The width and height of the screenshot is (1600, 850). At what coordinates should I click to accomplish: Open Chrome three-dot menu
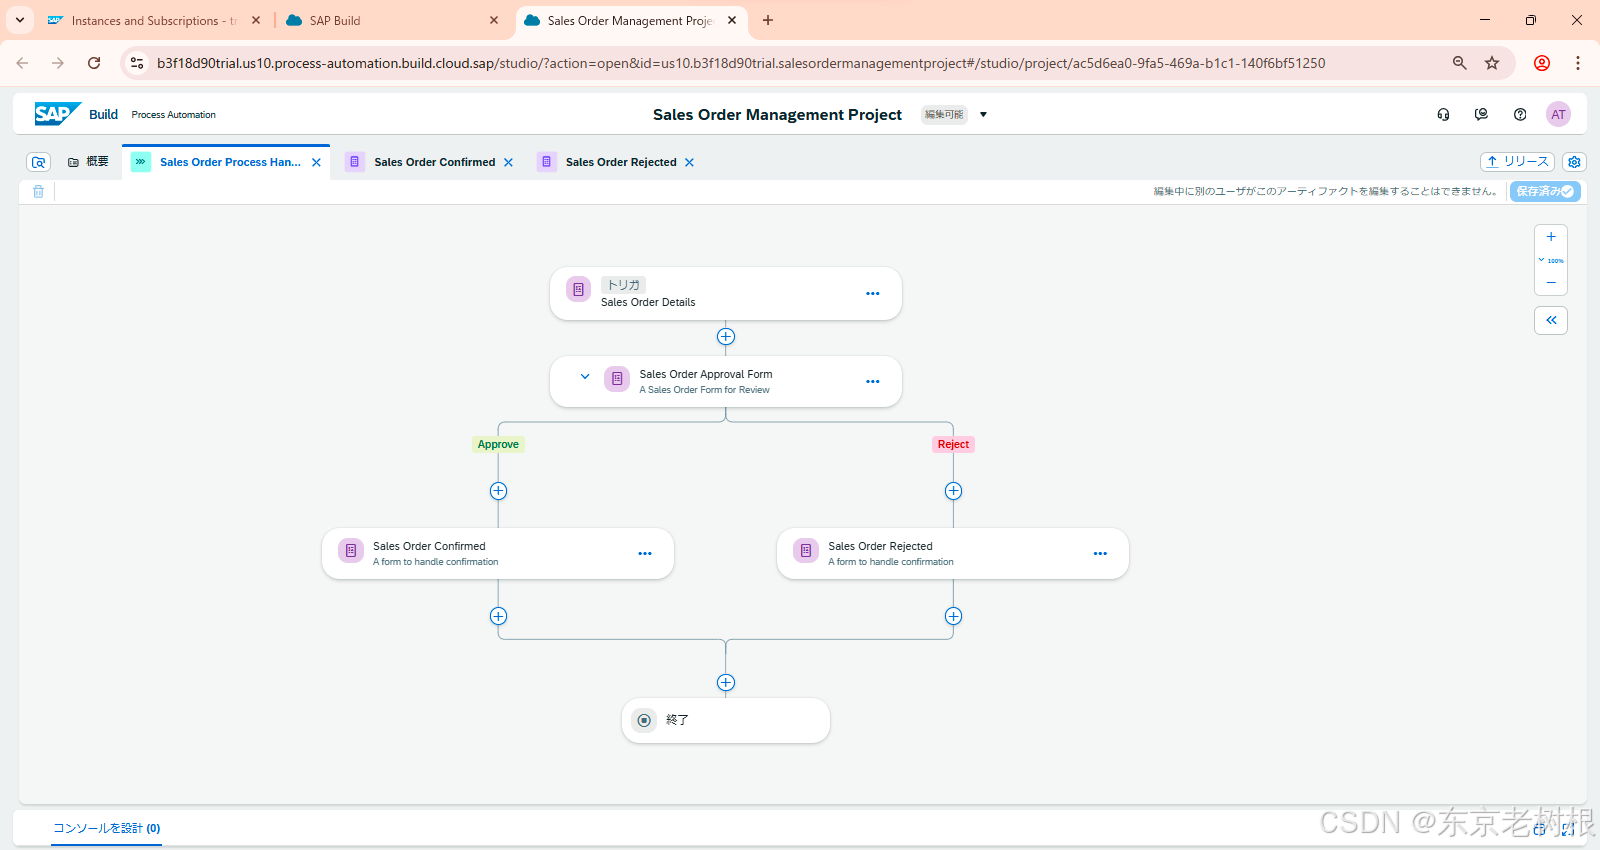[1578, 63]
